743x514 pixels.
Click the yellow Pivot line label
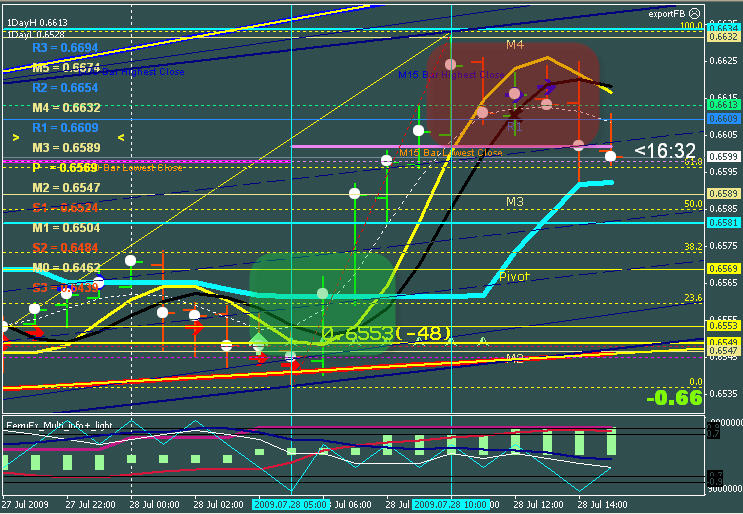(514, 276)
